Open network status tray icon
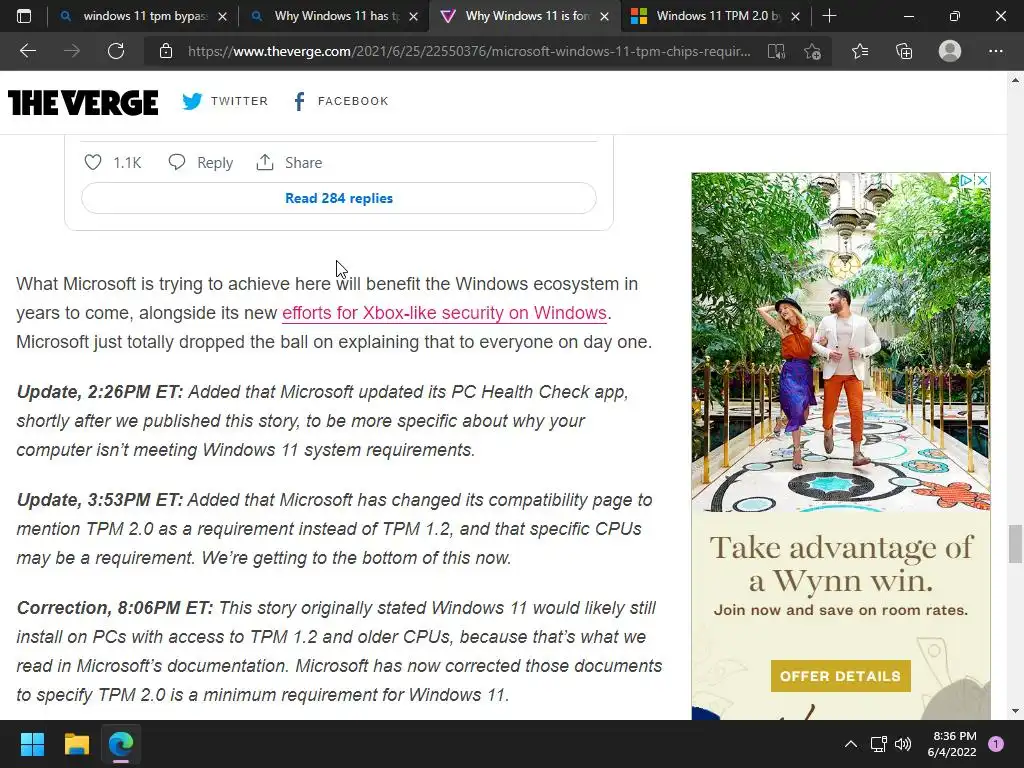The width and height of the screenshot is (1024, 768). (x=878, y=744)
